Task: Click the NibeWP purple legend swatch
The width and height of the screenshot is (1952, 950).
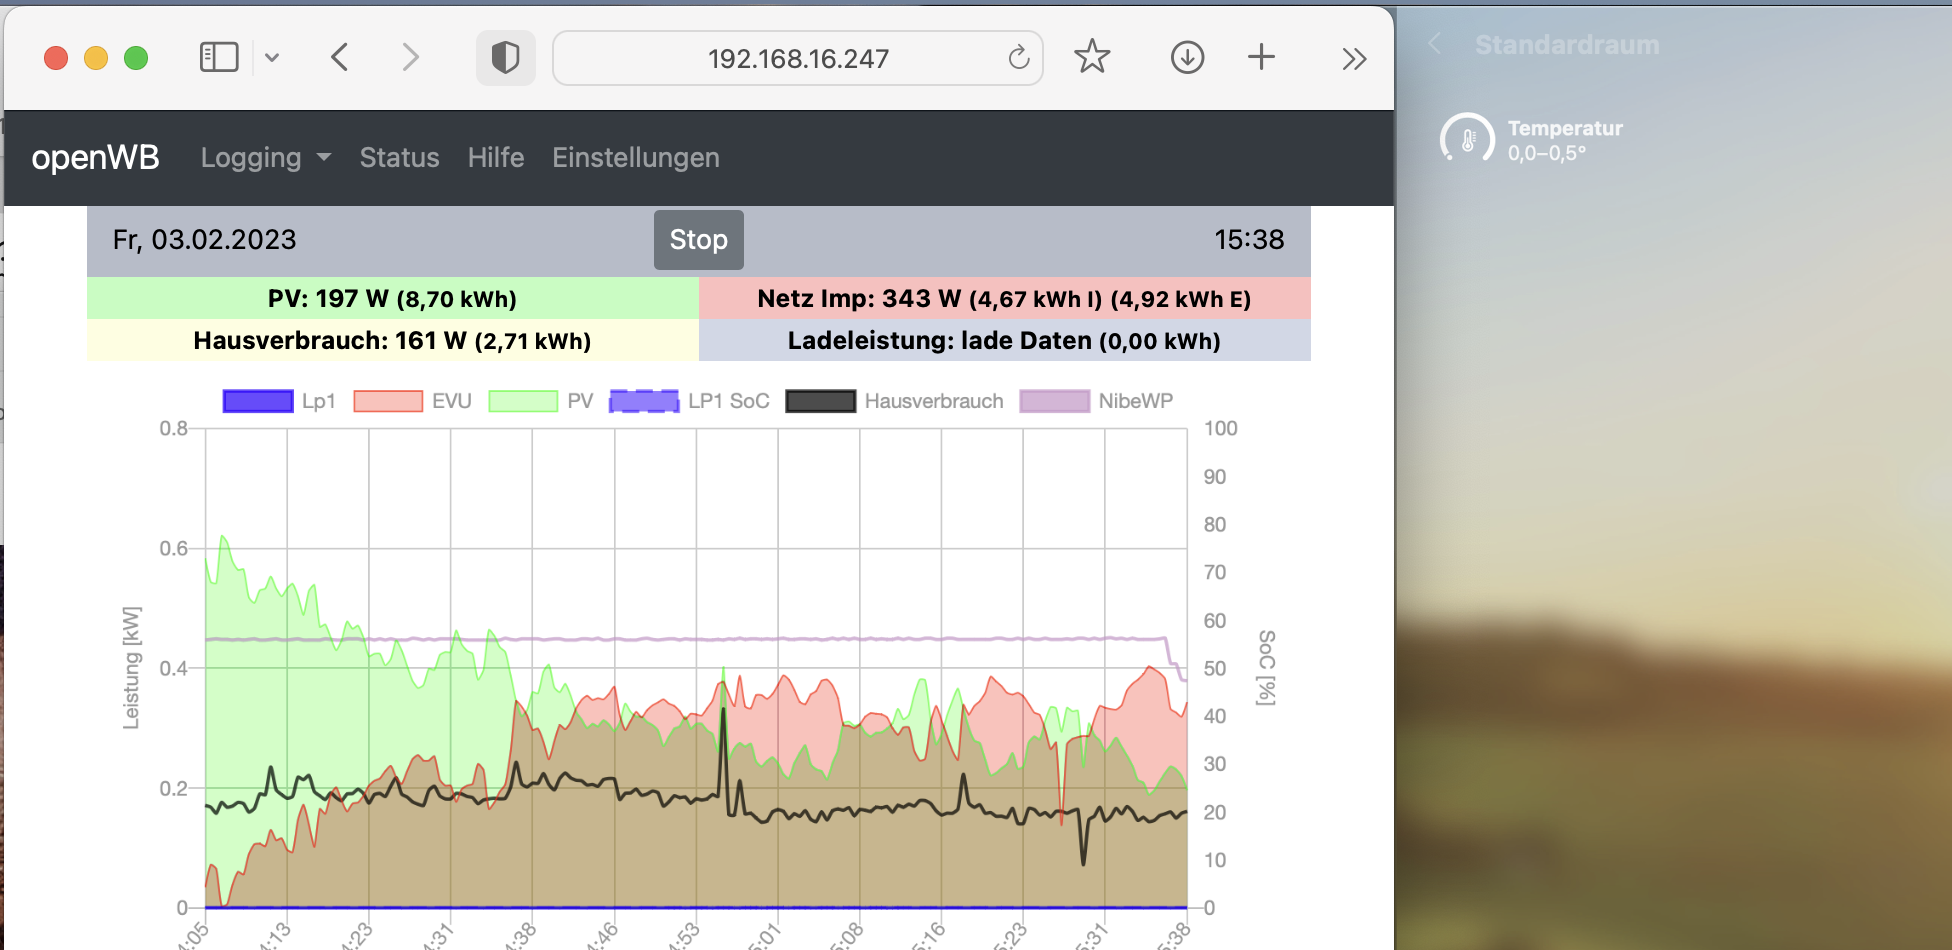Action: click(1054, 401)
